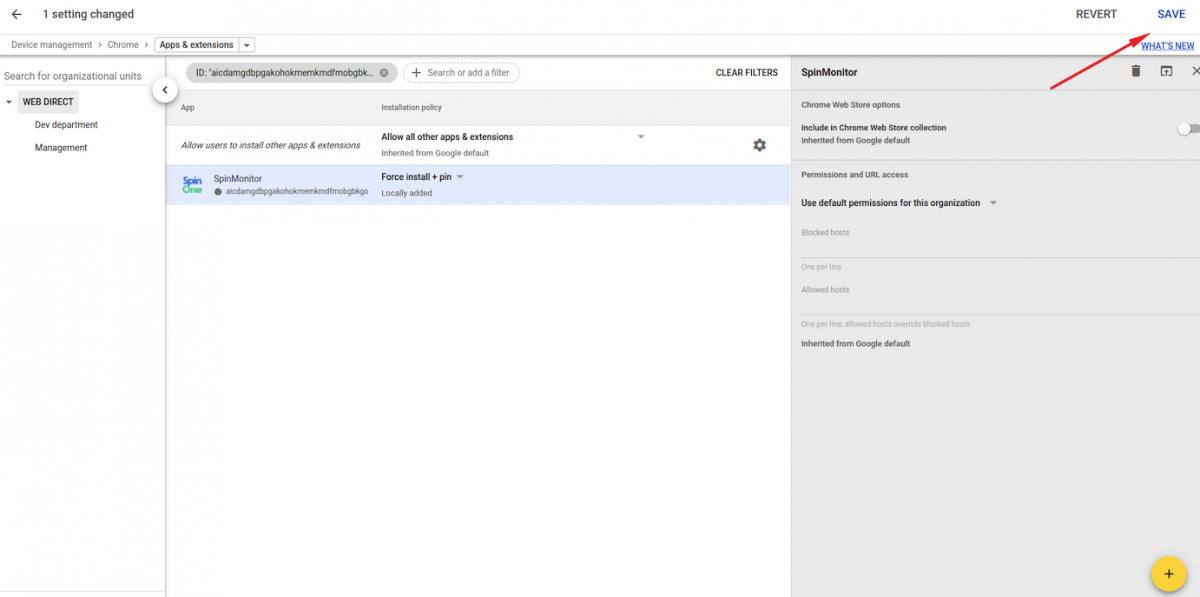Collapse the WEB DIRECT tree node
Screen dimensions: 1200x597
[x=9, y=102]
